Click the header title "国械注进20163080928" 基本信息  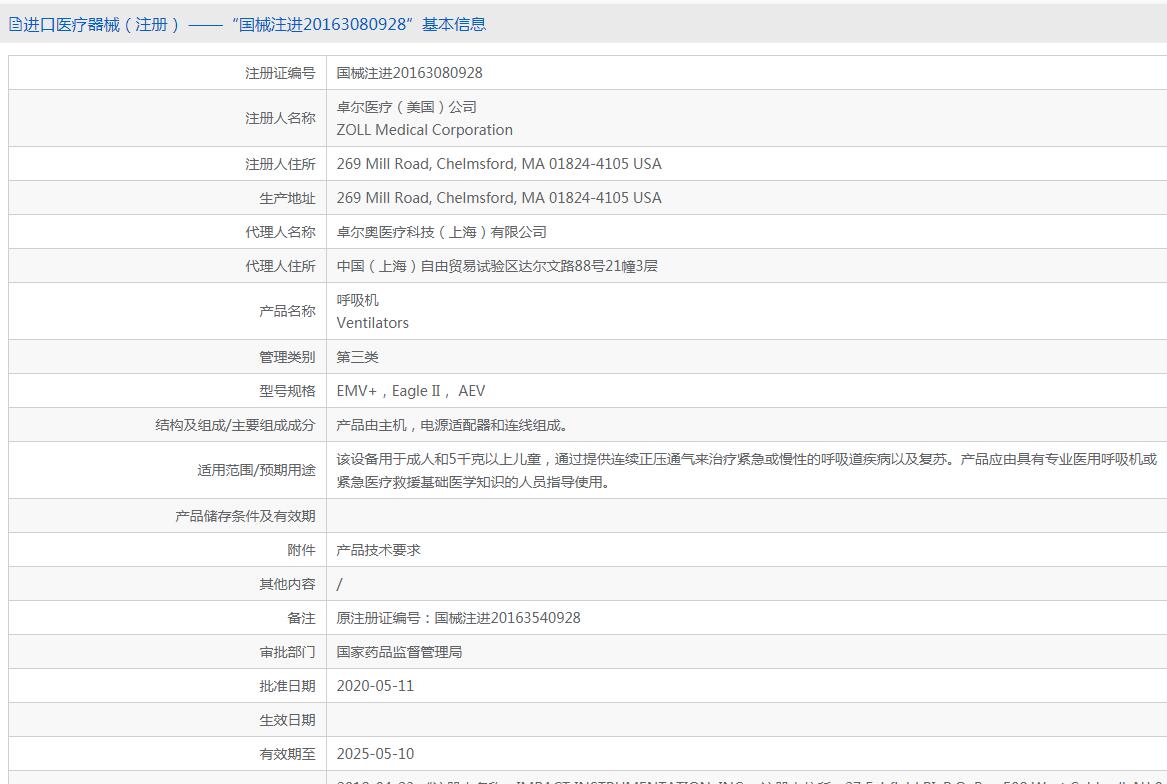(x=359, y=25)
